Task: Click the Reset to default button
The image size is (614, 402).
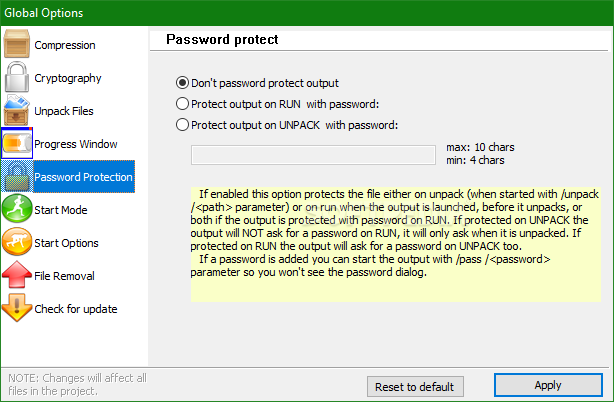Action: (415, 387)
